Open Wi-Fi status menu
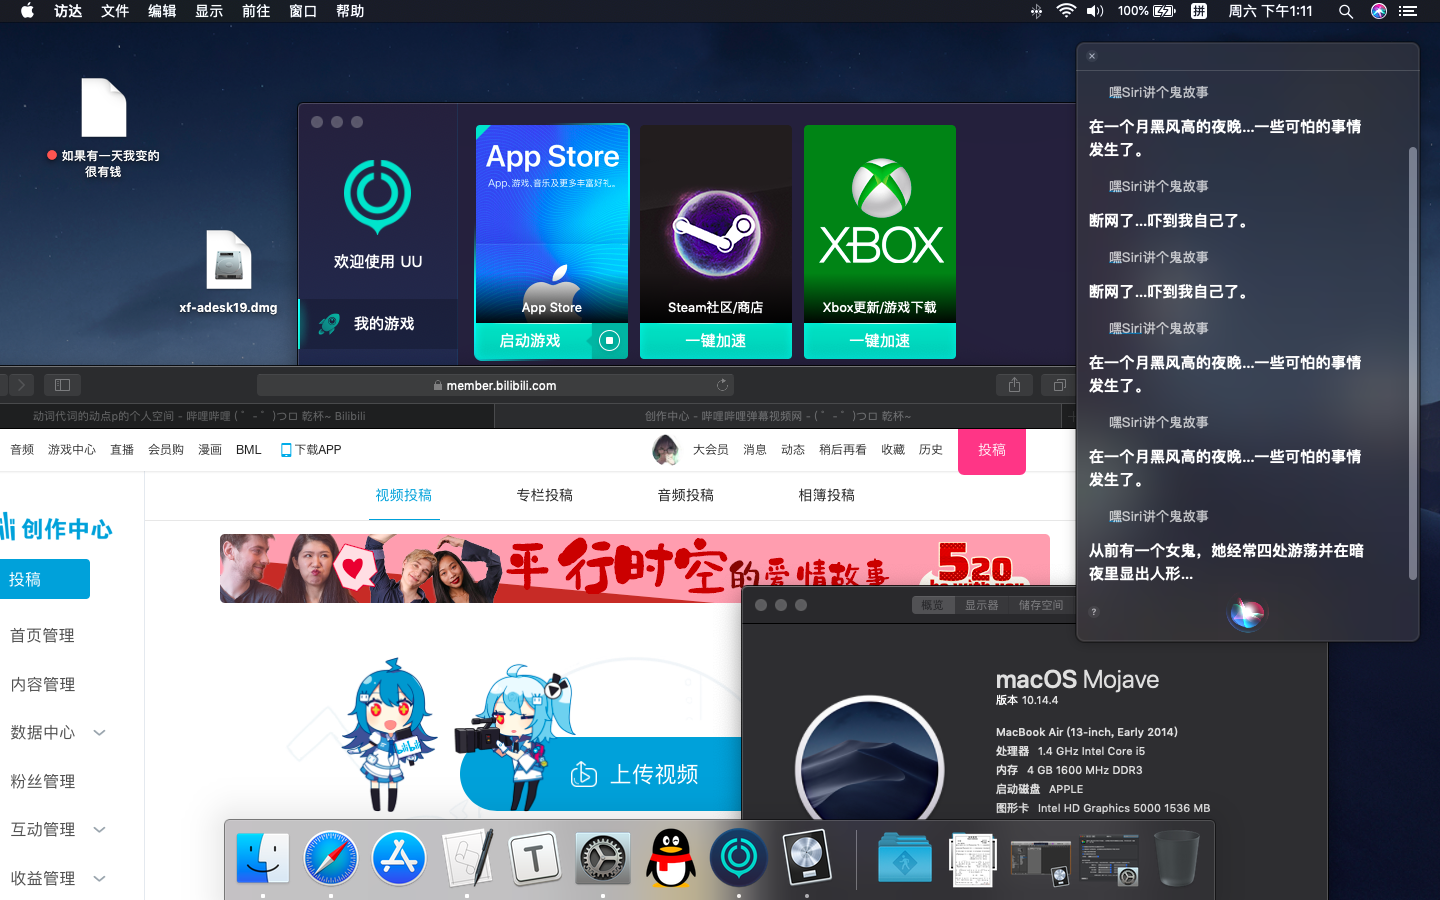 (1066, 11)
